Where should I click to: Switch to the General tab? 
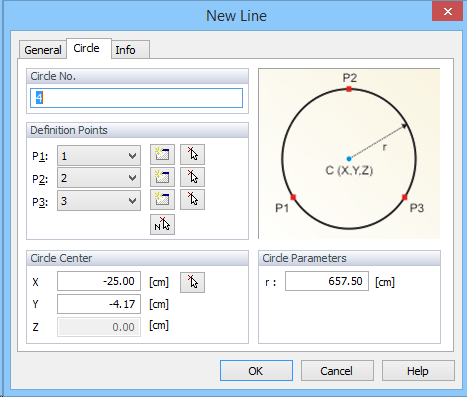[43, 50]
